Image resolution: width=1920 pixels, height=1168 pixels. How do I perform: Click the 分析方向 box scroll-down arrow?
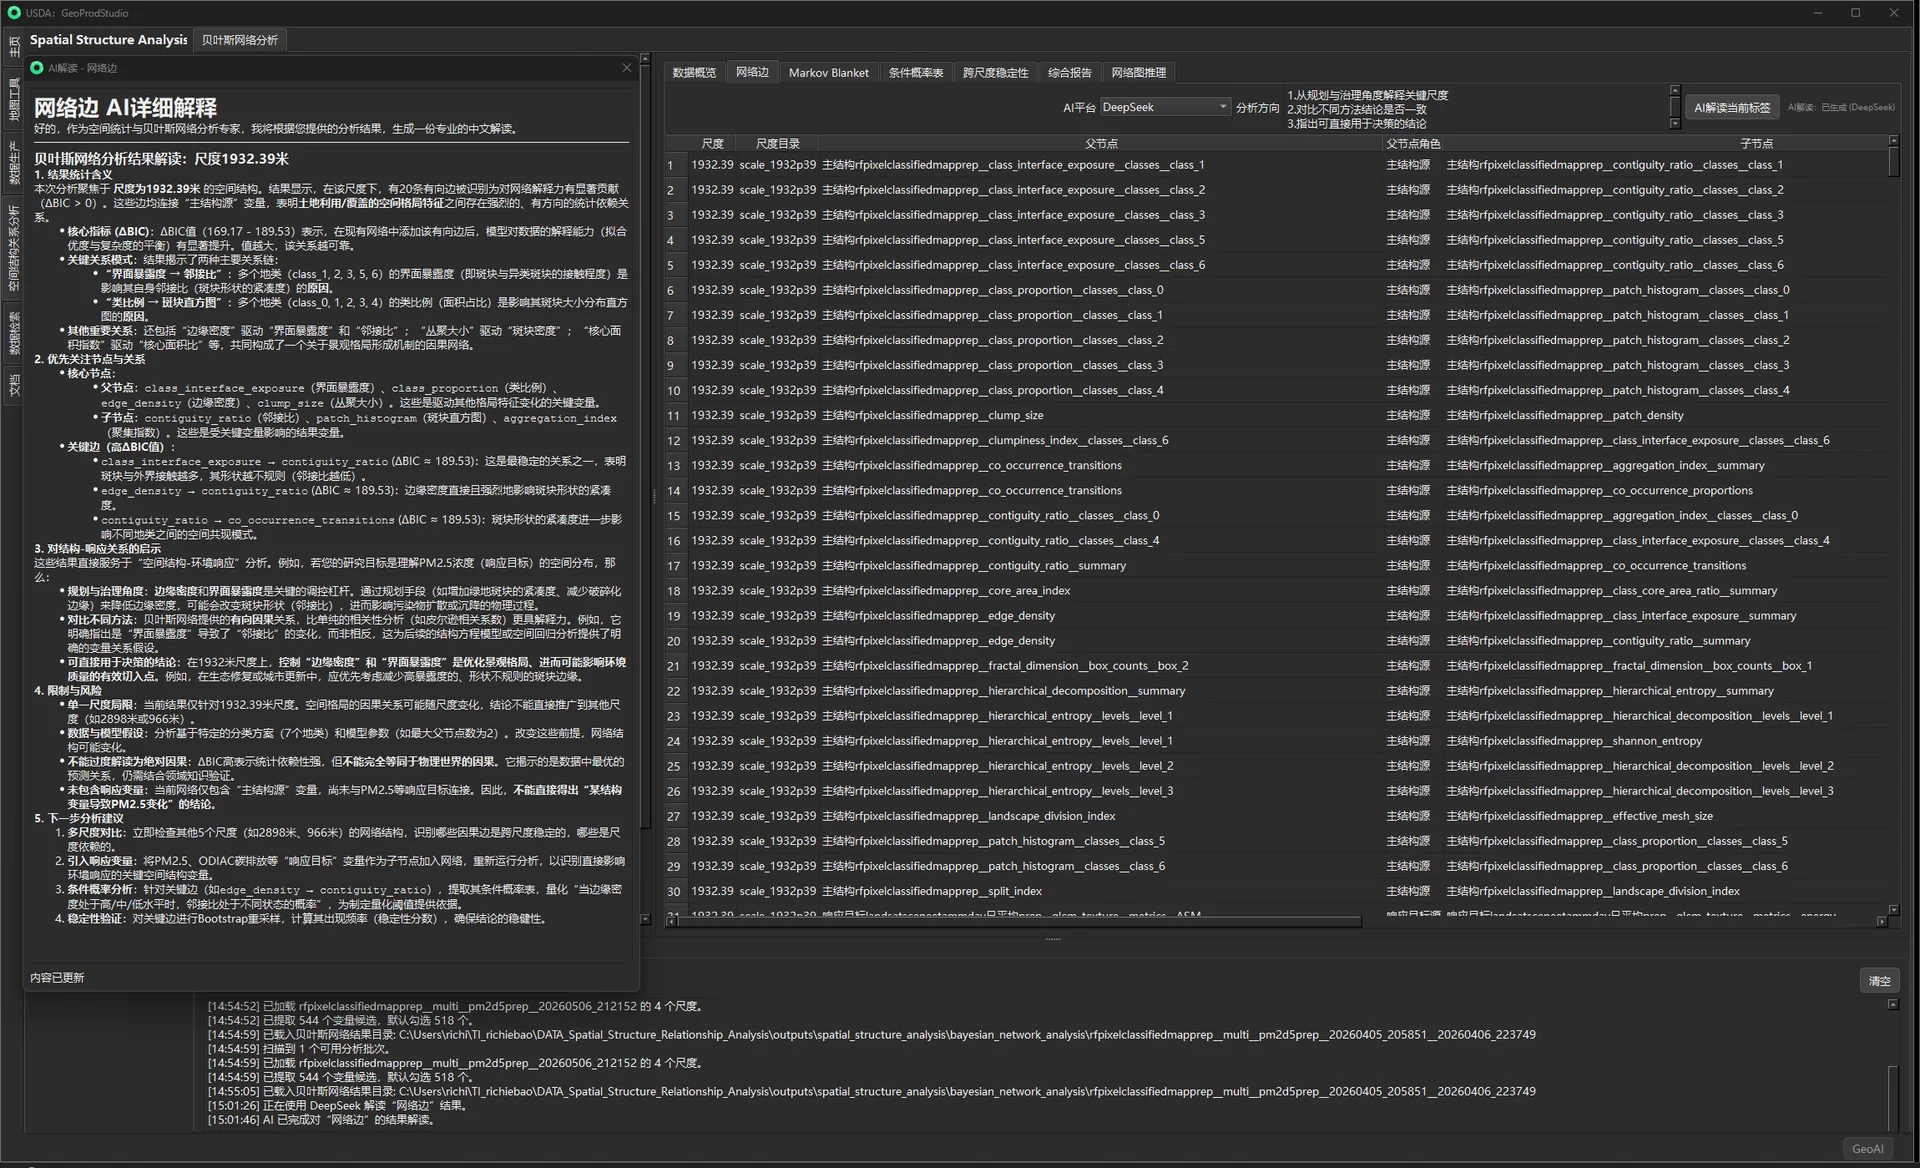click(x=1675, y=124)
